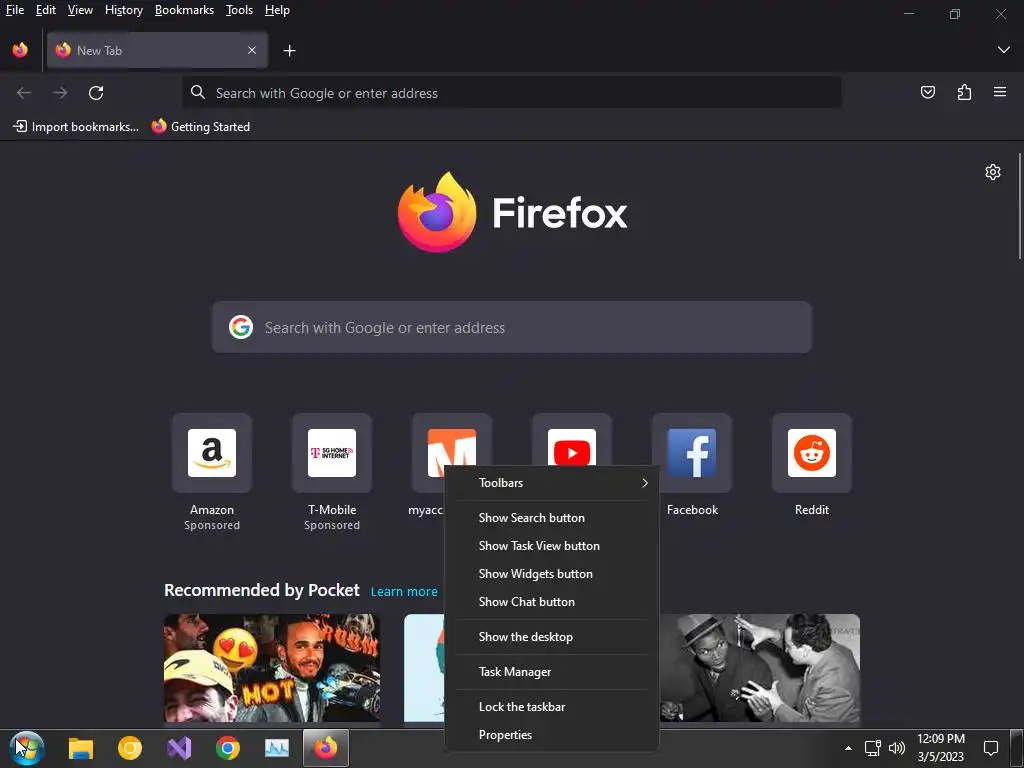Click the Firefox View icon left of tabs
This screenshot has width=1024, height=768.
click(20, 50)
